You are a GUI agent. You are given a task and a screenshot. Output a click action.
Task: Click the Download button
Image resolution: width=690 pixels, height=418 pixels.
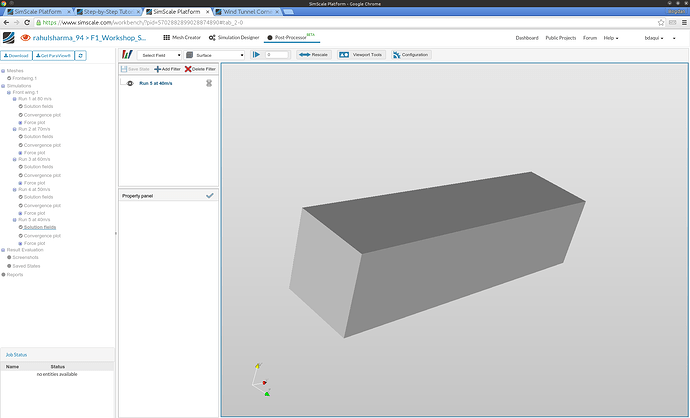click(18, 56)
